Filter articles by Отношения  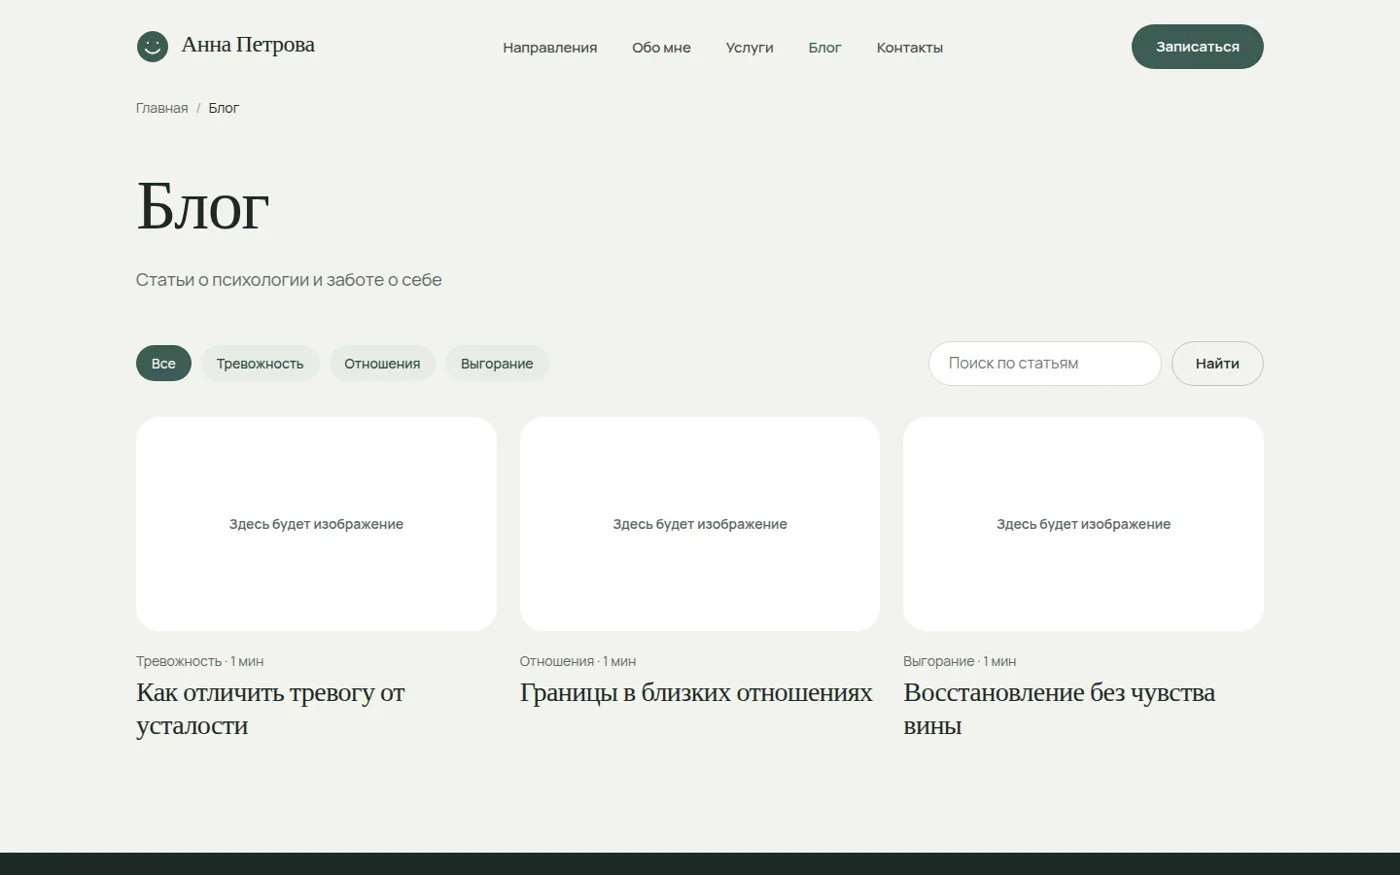pyautogui.click(x=382, y=364)
